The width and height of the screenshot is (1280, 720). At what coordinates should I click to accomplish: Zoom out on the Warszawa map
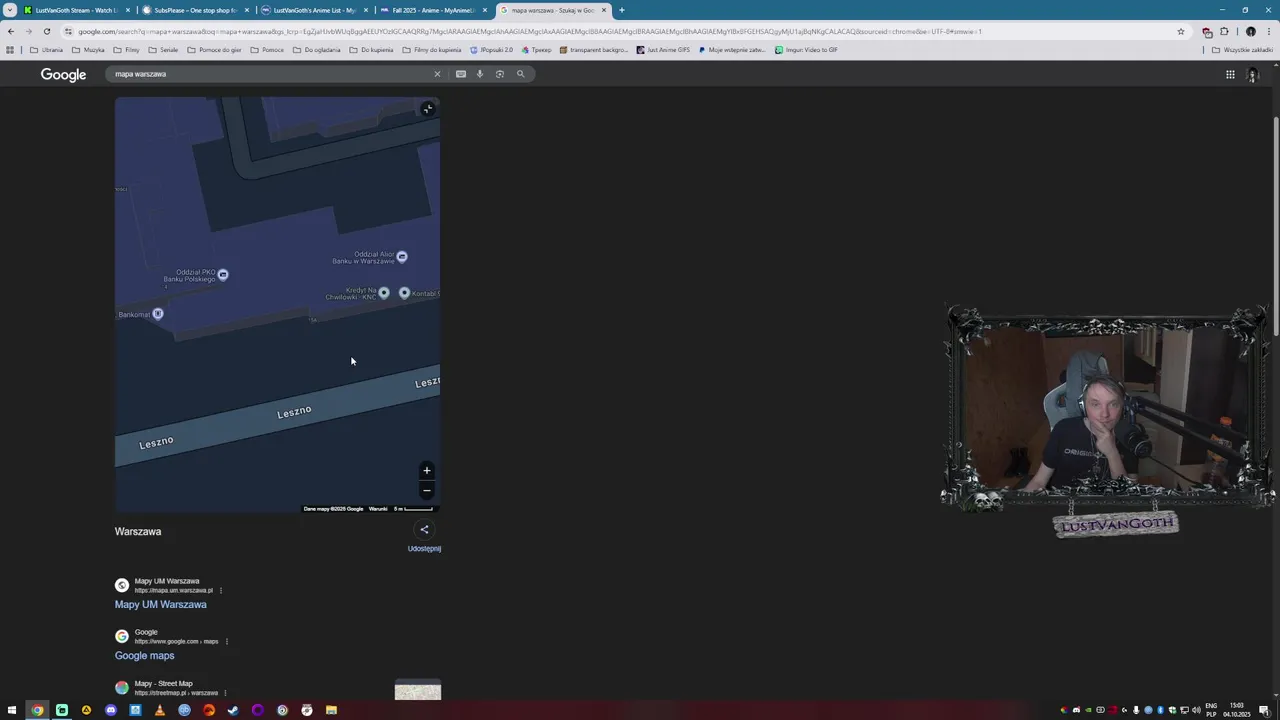coord(427,490)
